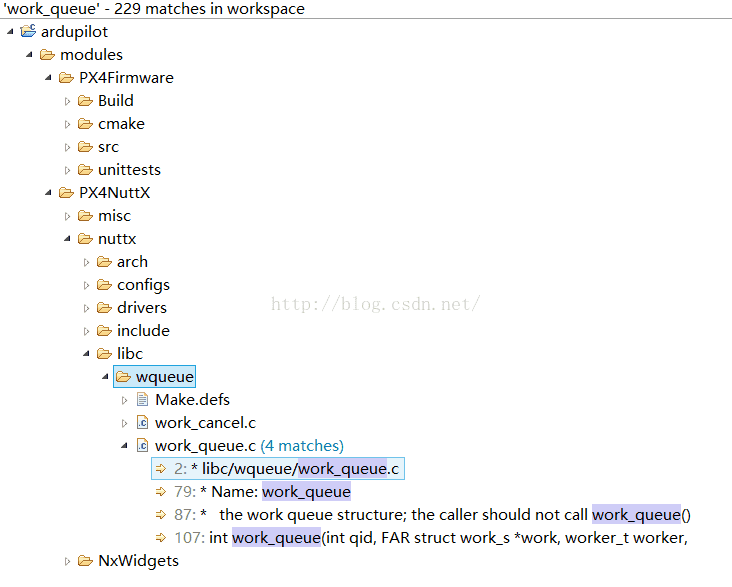Image resolution: width=732 pixels, height=587 pixels.
Task: Click the misc folder icon
Action: click(85, 215)
